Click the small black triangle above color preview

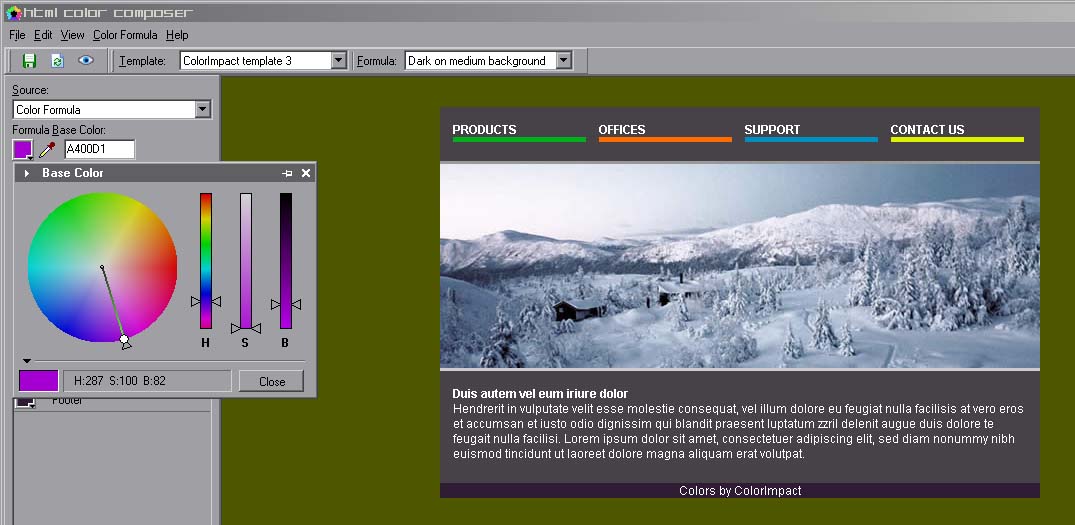27,361
